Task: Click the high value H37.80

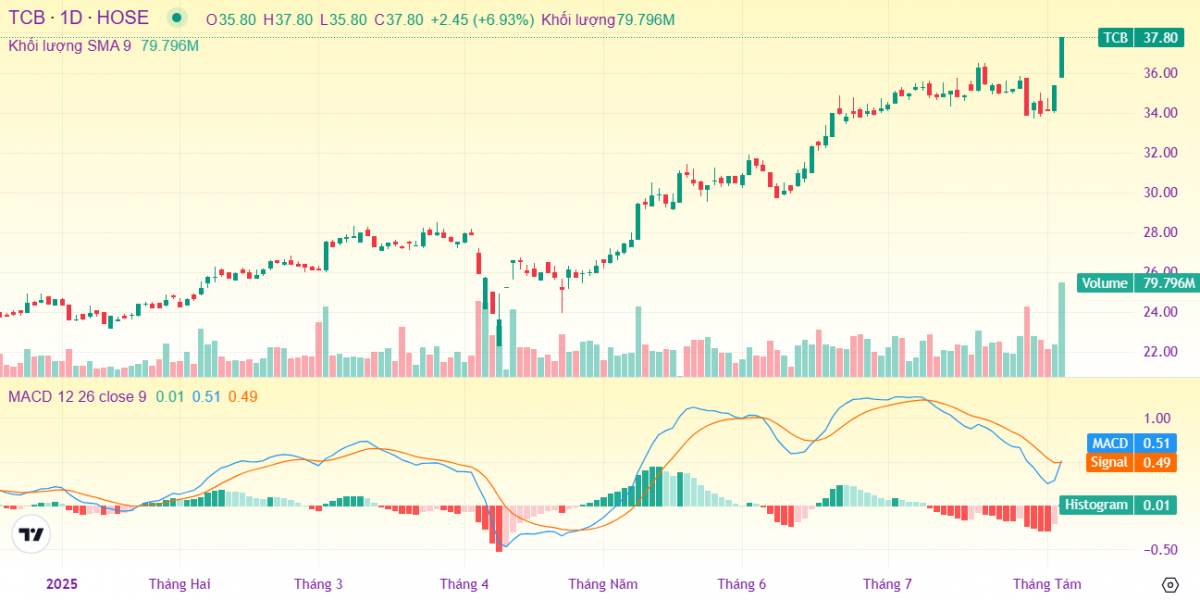Action: click(x=288, y=20)
